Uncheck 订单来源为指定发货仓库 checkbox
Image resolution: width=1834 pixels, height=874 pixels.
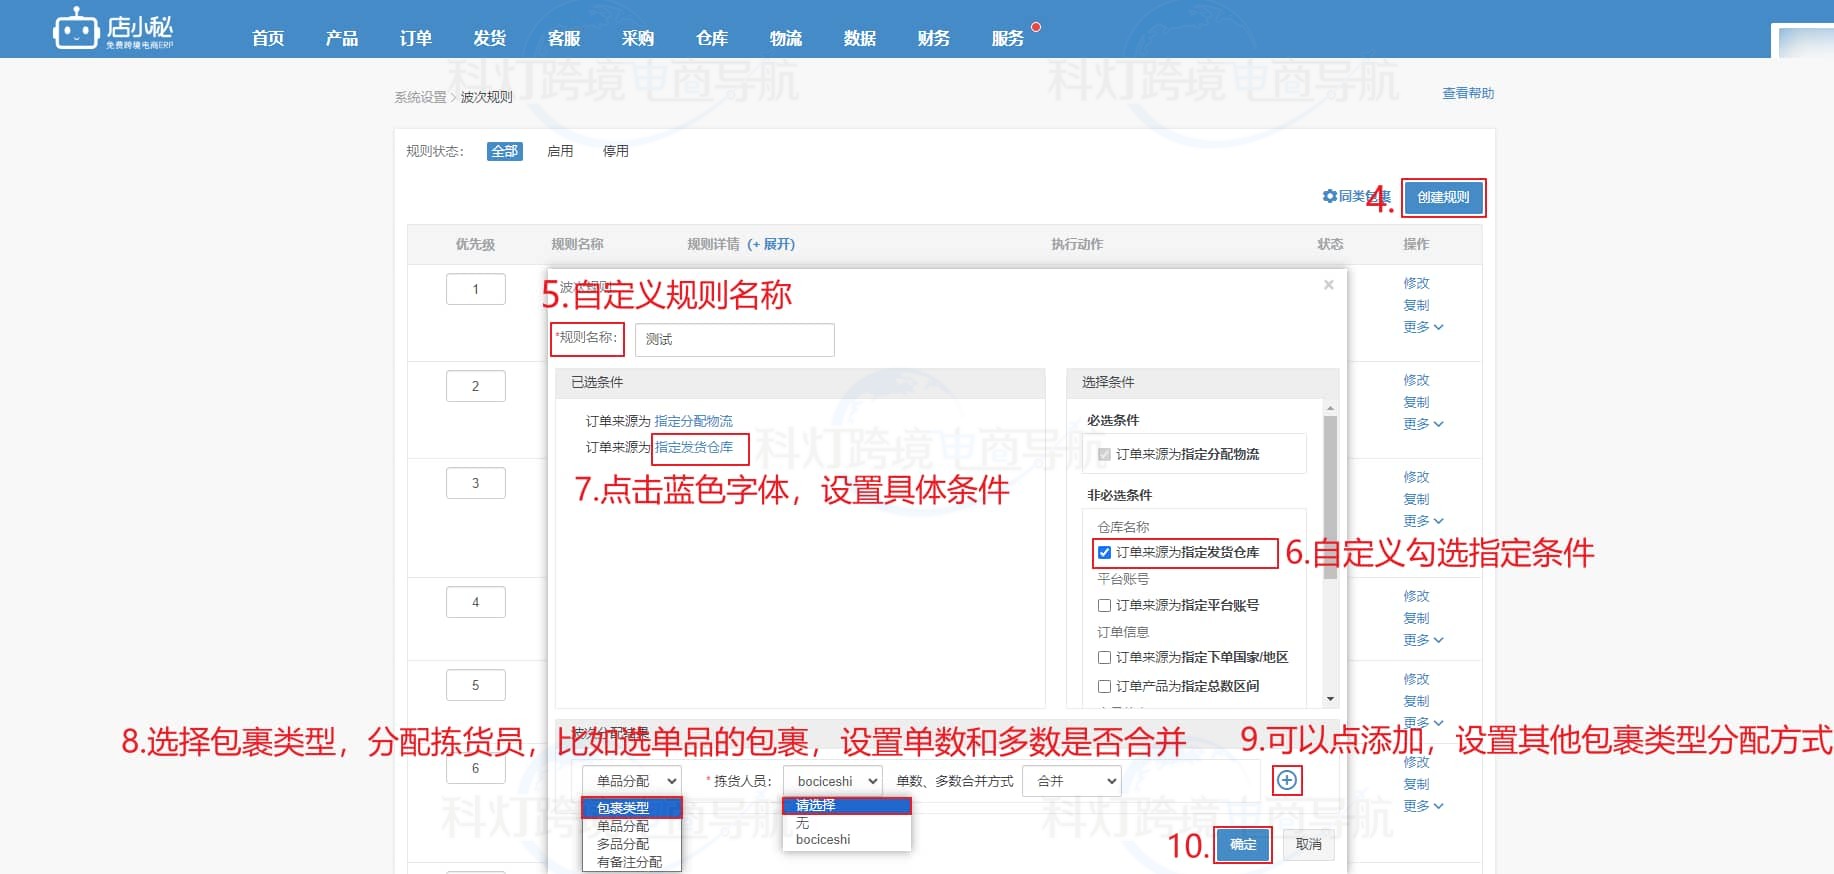click(x=1104, y=552)
